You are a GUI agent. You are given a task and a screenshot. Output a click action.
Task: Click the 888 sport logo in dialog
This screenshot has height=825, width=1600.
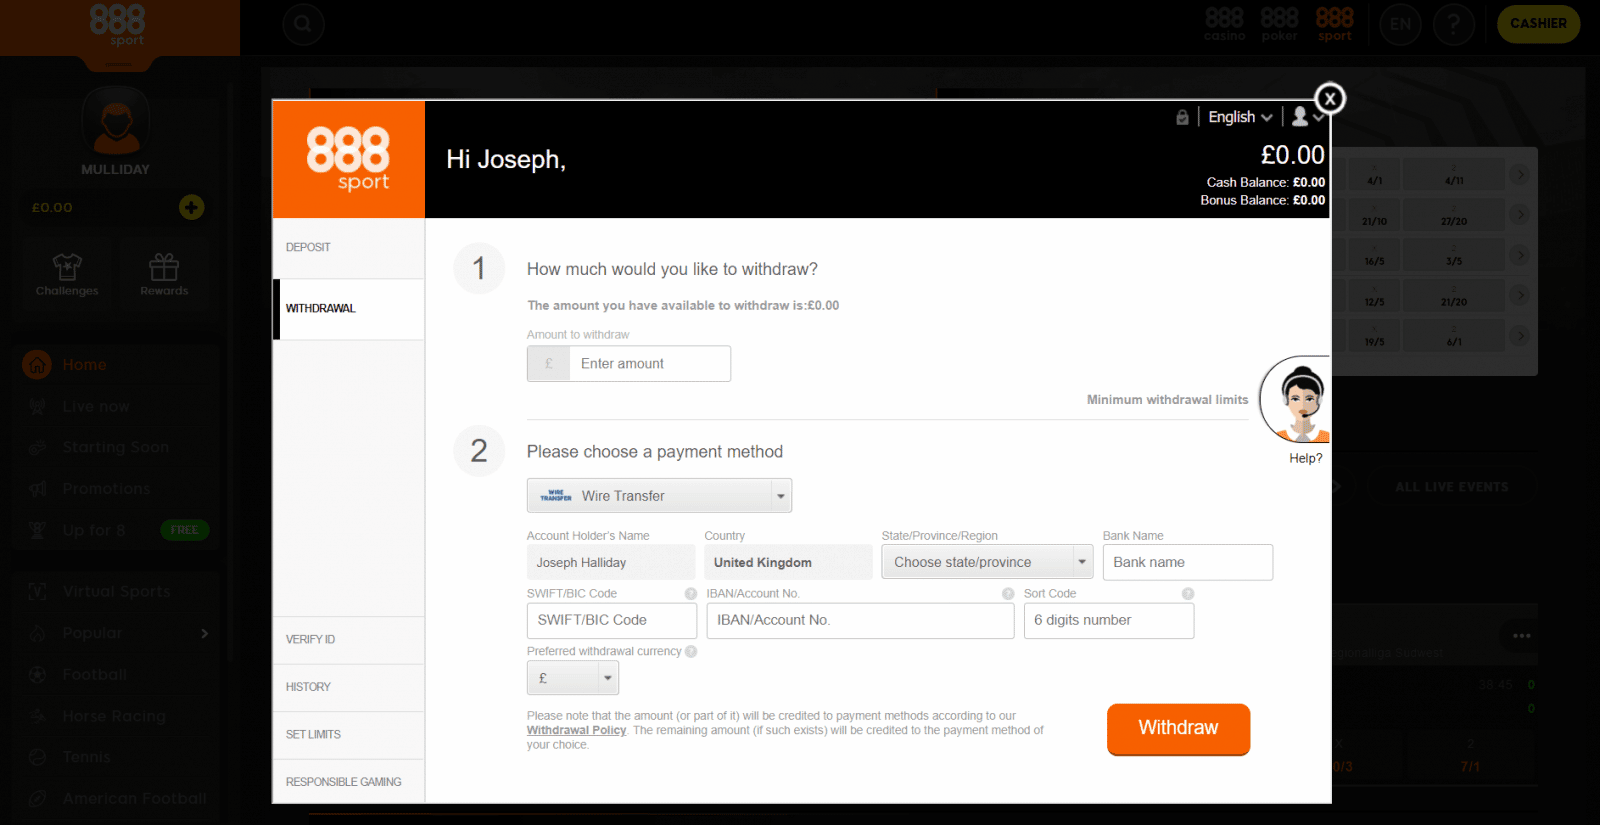(348, 159)
